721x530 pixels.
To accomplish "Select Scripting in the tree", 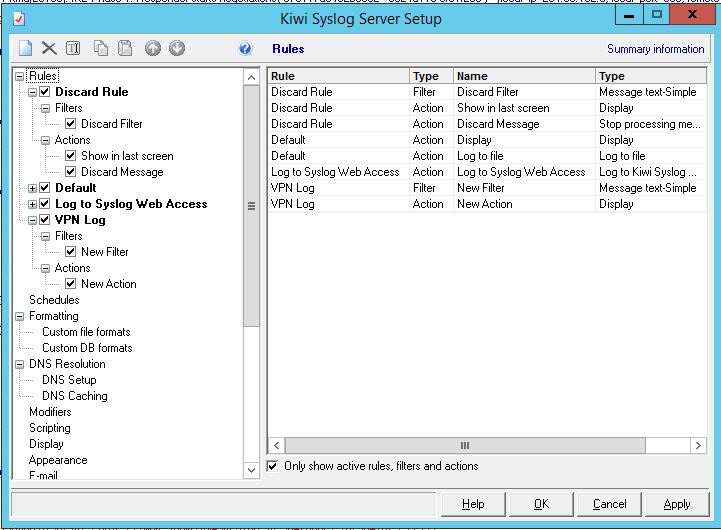I will 50,428.
